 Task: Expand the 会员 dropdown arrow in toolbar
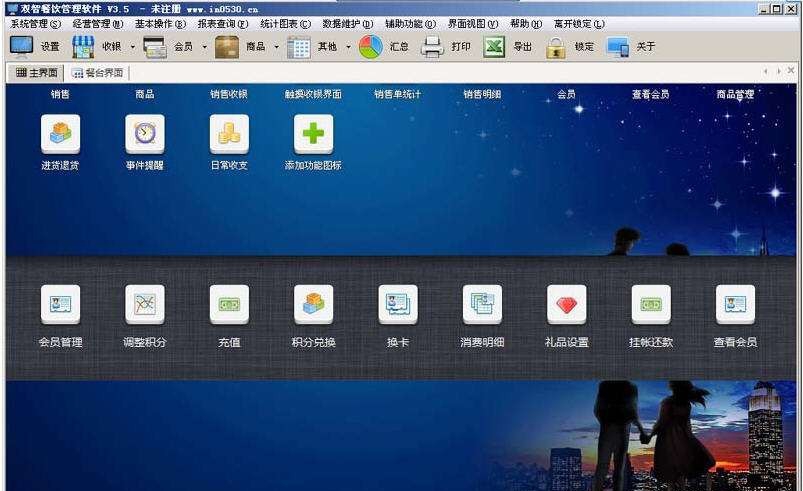point(204,47)
